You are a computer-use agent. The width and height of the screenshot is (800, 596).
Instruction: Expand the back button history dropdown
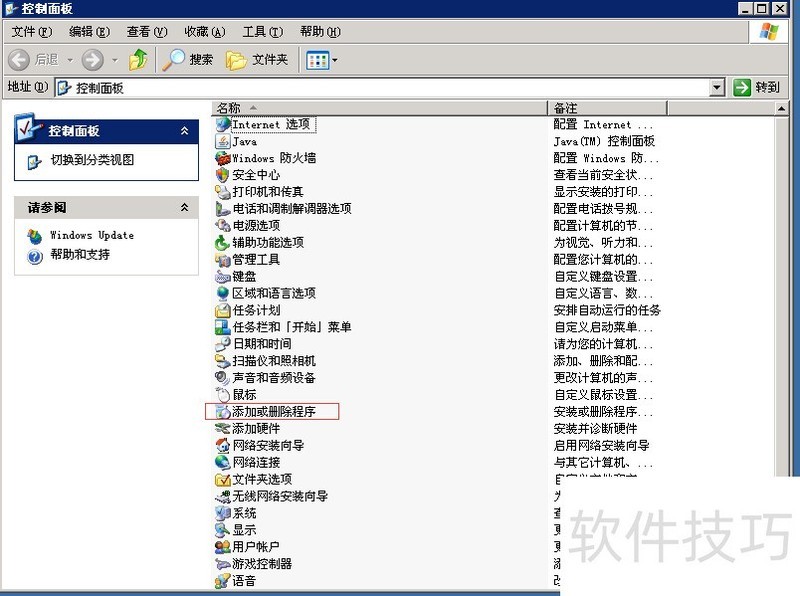tap(70, 60)
